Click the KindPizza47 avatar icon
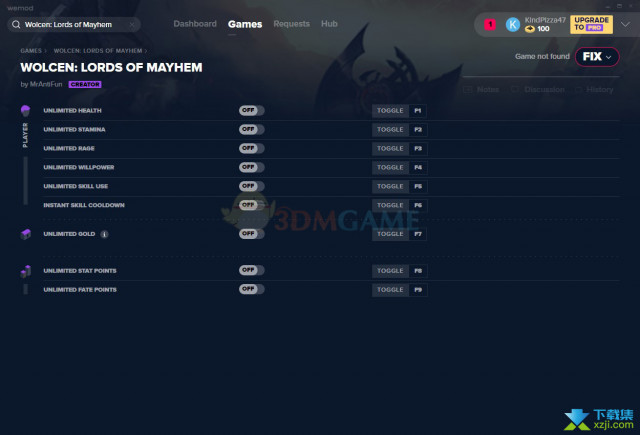The width and height of the screenshot is (640, 435). (x=513, y=24)
